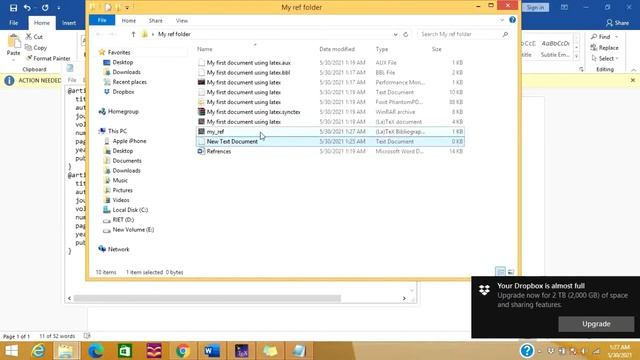Open the Word File tab
Screen dimensions: 640x360
coord(13,23)
